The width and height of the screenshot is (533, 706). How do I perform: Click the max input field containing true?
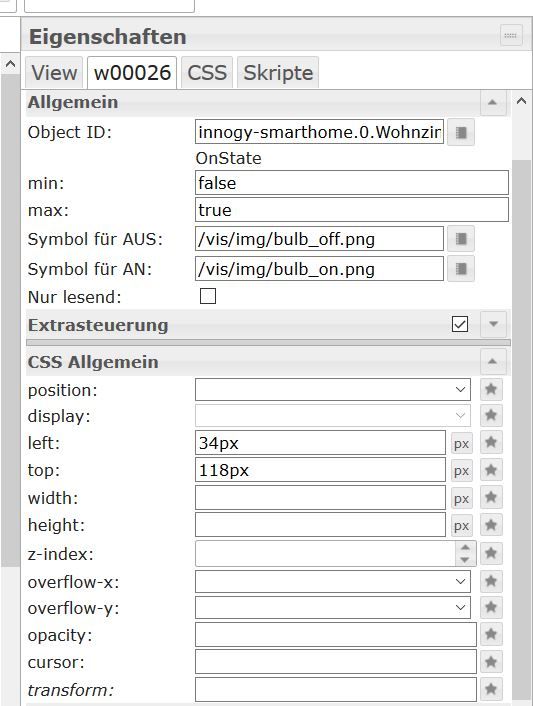tap(352, 210)
